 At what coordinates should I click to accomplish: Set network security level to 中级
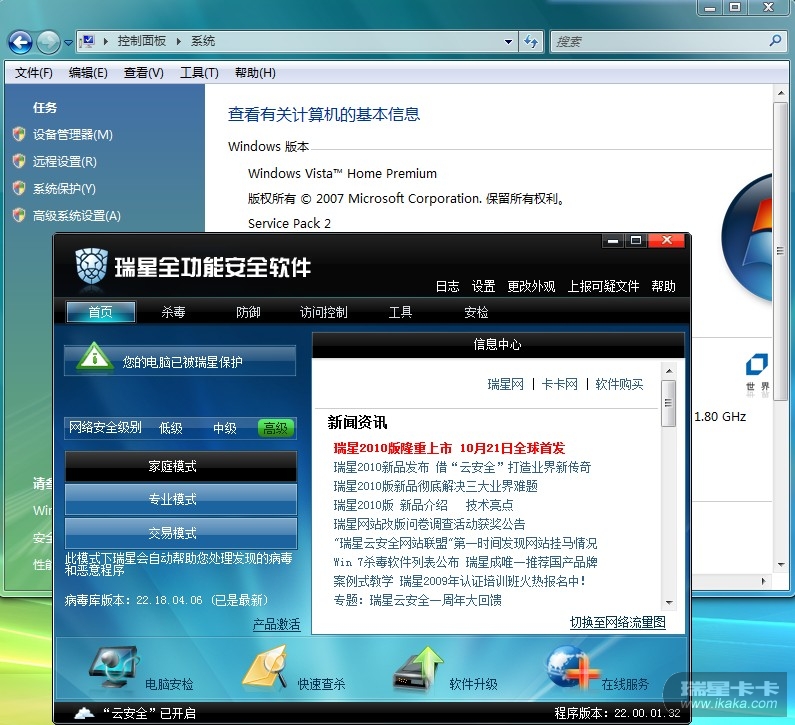[225, 428]
